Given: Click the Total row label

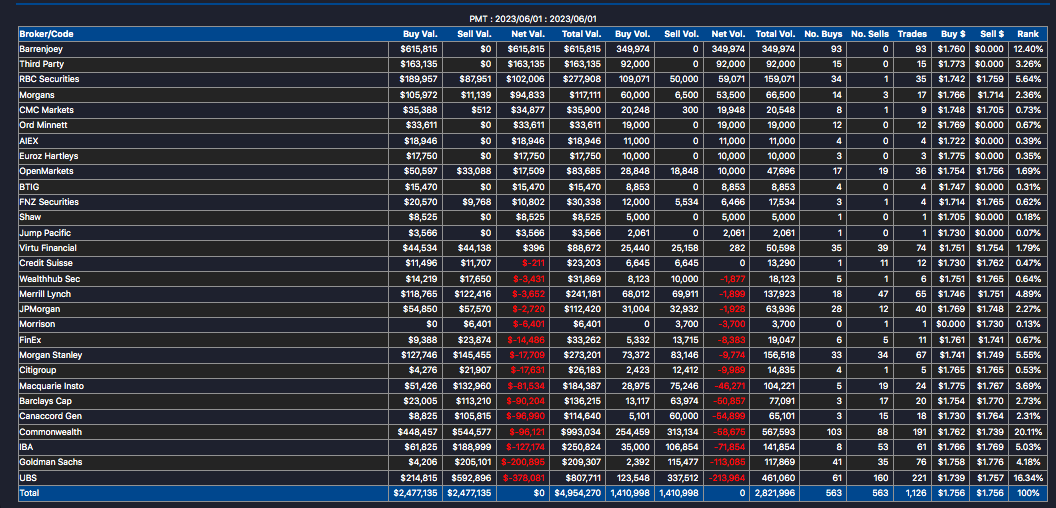Looking at the screenshot, I should [x=30, y=493].
